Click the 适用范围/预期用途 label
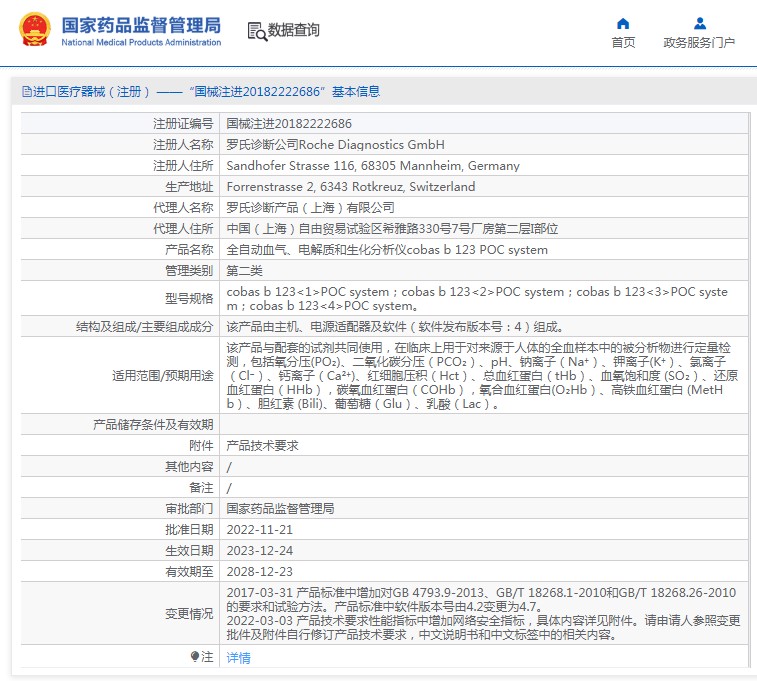Screen dimensions: 757x681 163,375
